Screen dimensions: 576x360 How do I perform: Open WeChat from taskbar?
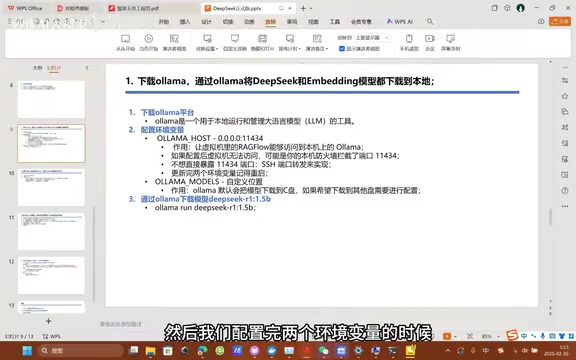(x=324, y=350)
